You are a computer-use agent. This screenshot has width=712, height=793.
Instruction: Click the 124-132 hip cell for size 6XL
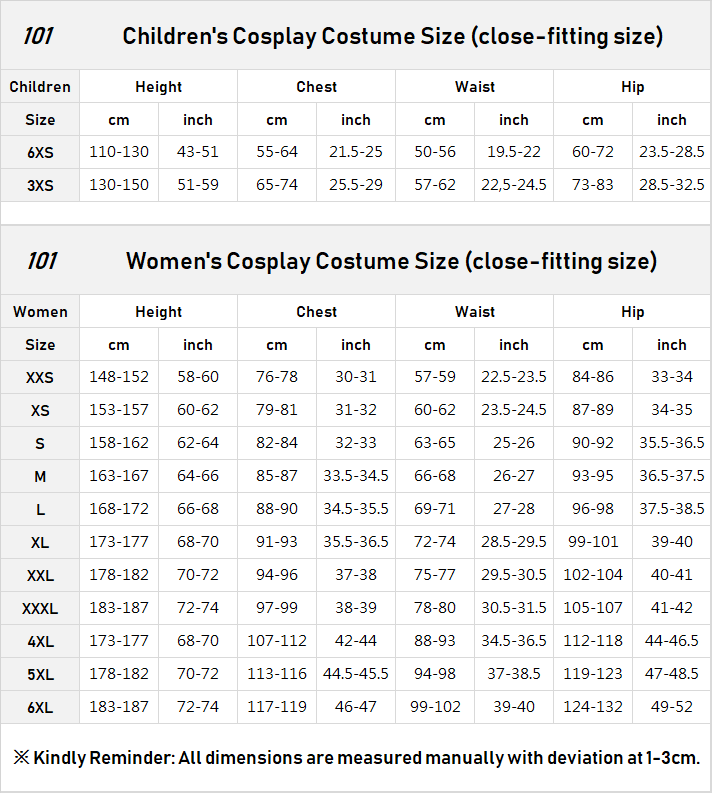coord(593,707)
